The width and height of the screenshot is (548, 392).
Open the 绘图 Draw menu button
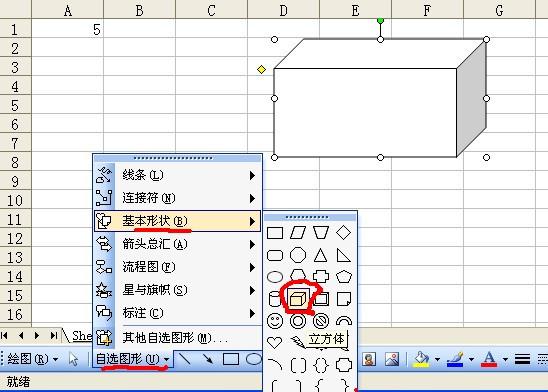[32, 359]
